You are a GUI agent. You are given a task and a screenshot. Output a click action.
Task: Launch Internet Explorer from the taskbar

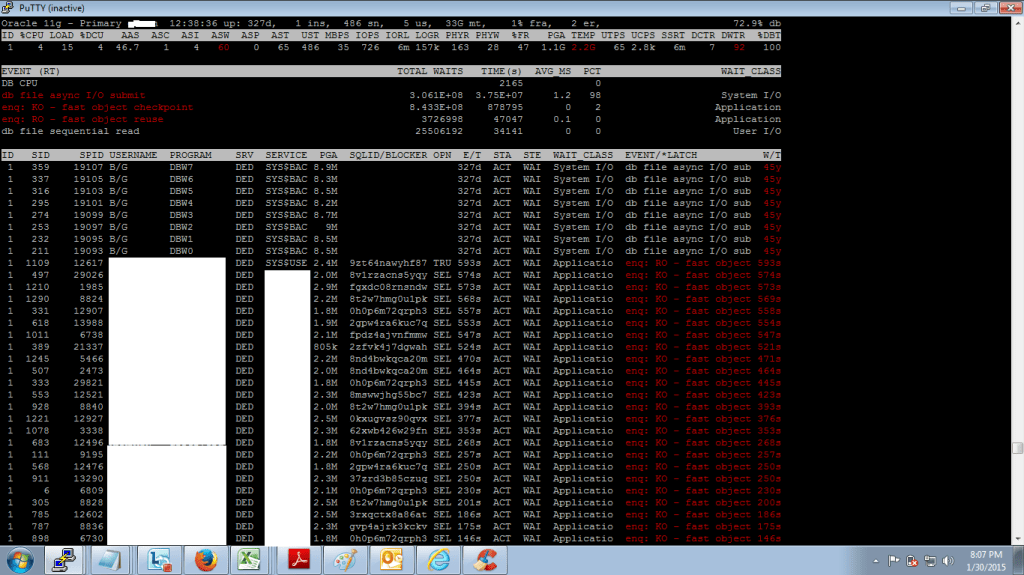click(438, 561)
